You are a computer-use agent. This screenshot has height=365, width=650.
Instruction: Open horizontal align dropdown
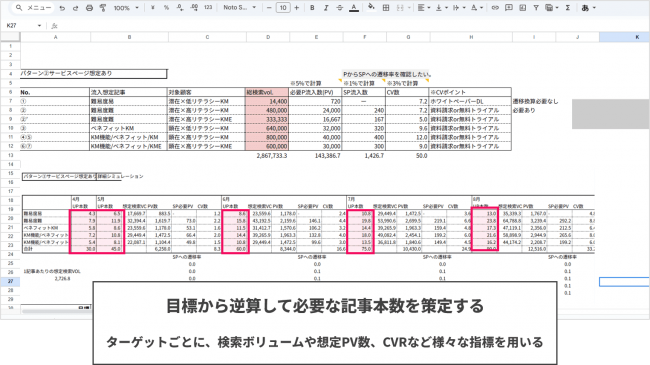pyautogui.click(x=423, y=8)
